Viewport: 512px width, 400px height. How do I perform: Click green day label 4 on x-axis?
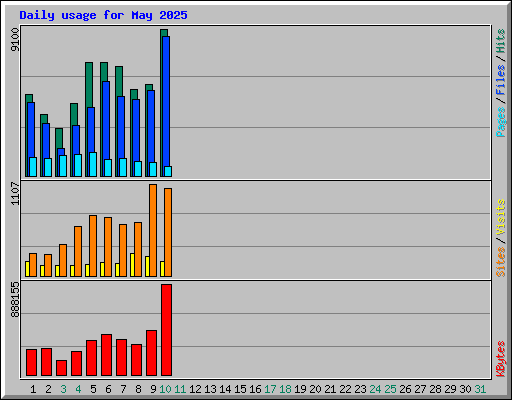pos(78,389)
